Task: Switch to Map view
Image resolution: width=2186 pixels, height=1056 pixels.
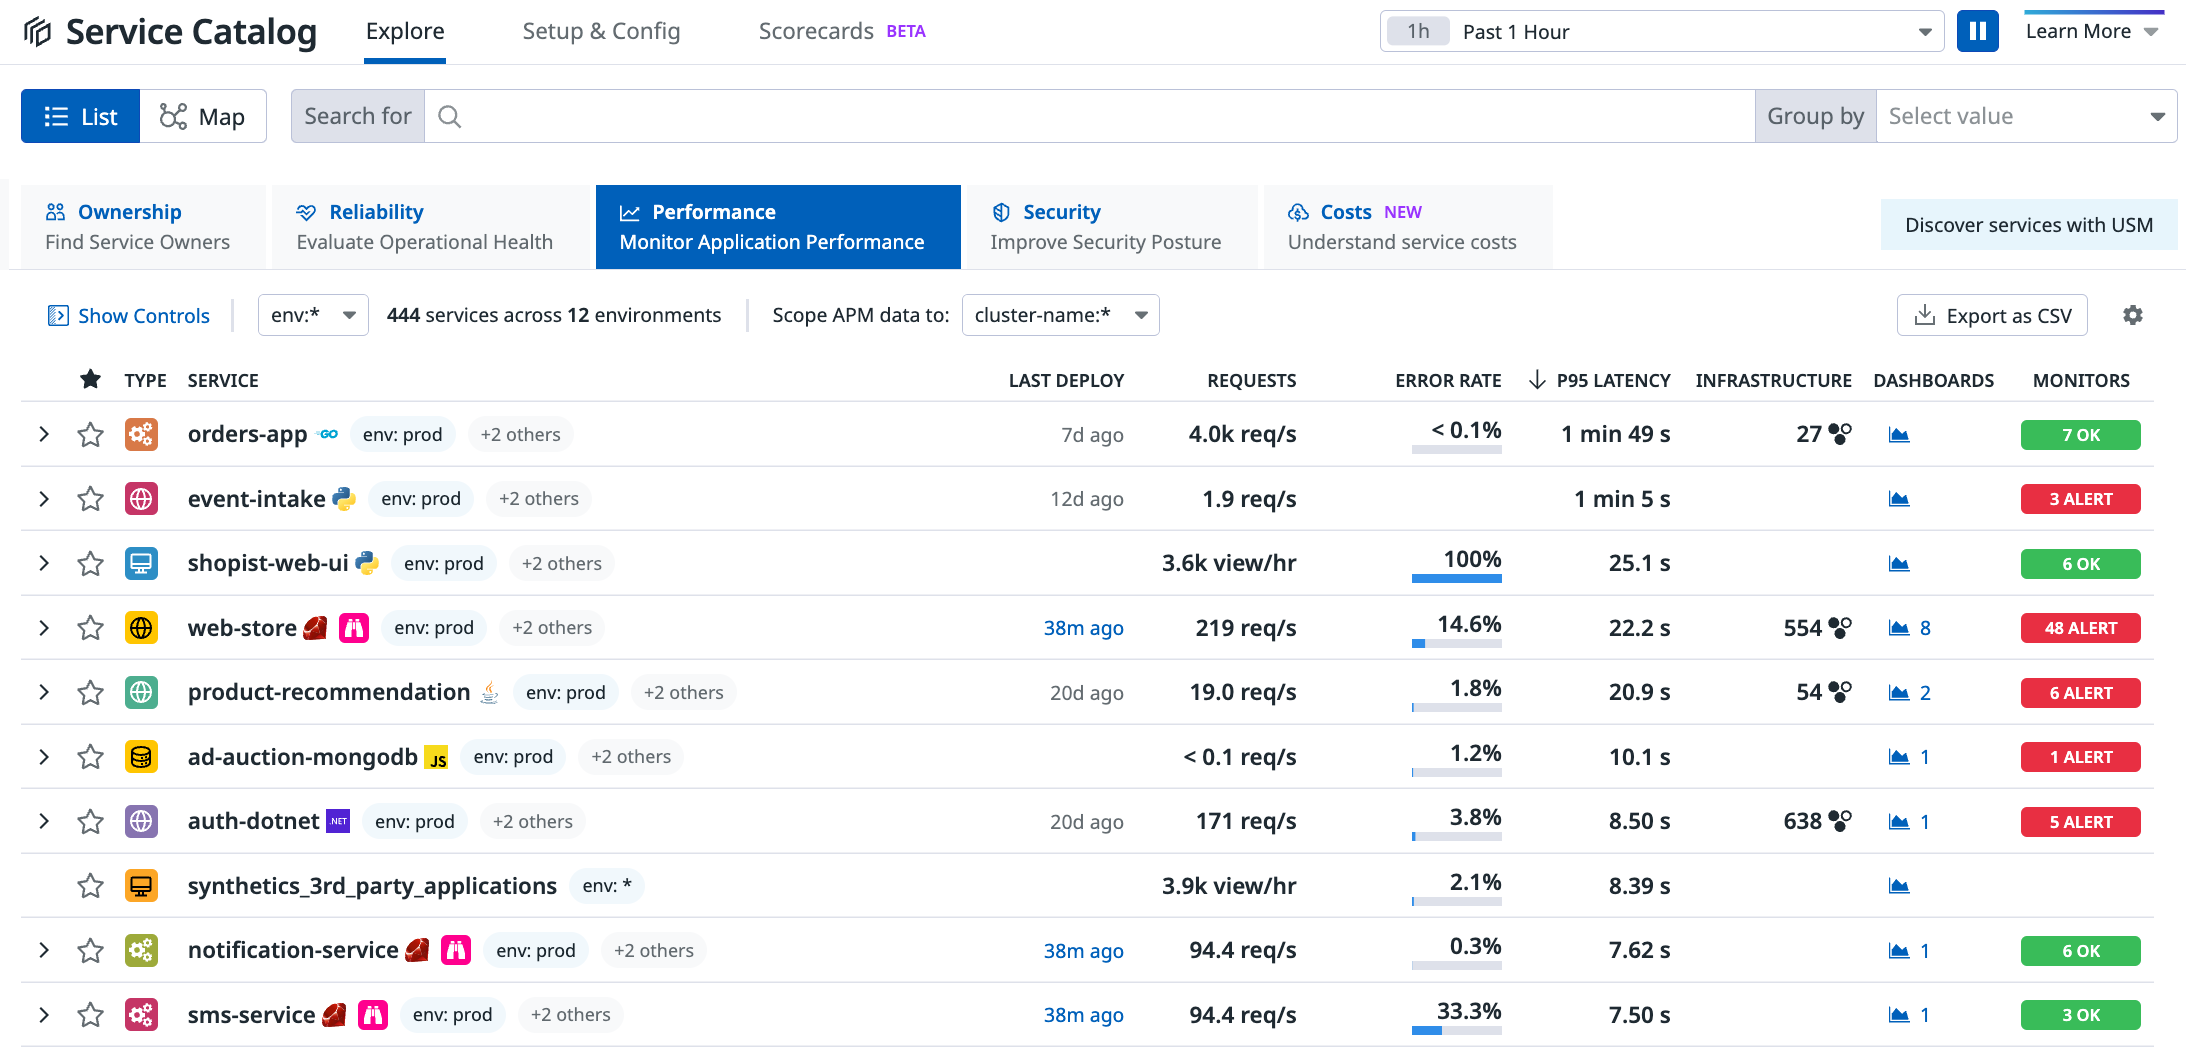Action: click(x=203, y=116)
